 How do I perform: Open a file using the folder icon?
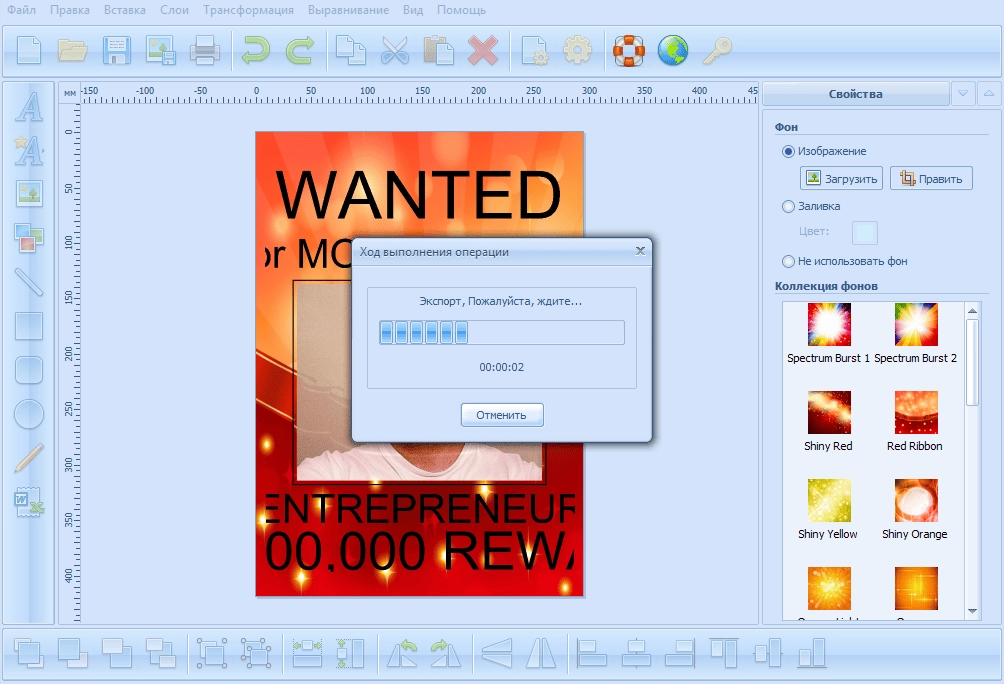(72, 51)
